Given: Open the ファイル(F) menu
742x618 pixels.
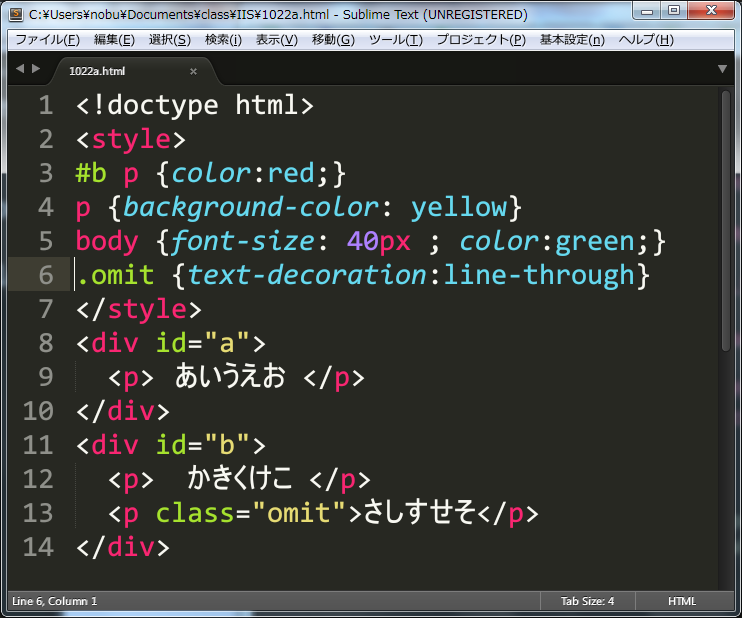Looking at the screenshot, I should (x=47, y=40).
